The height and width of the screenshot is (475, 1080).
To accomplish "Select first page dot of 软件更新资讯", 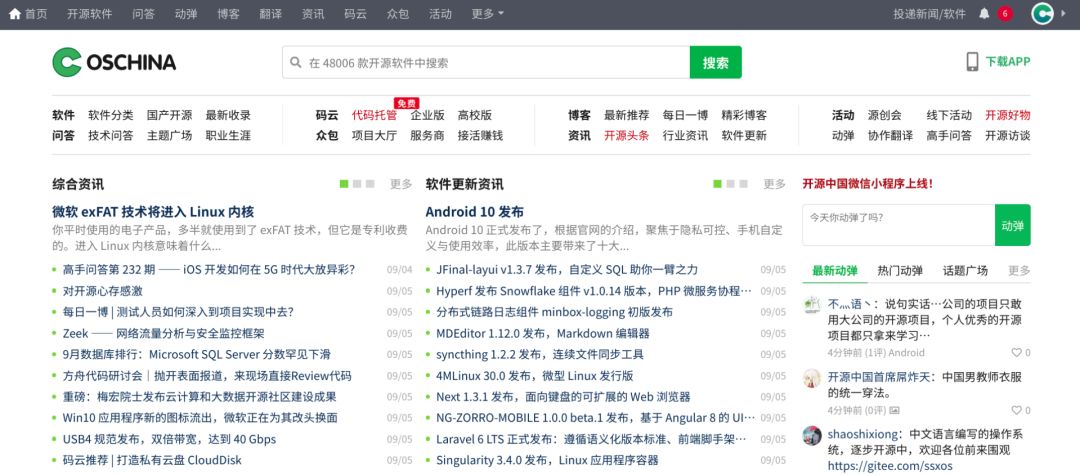I will (718, 184).
